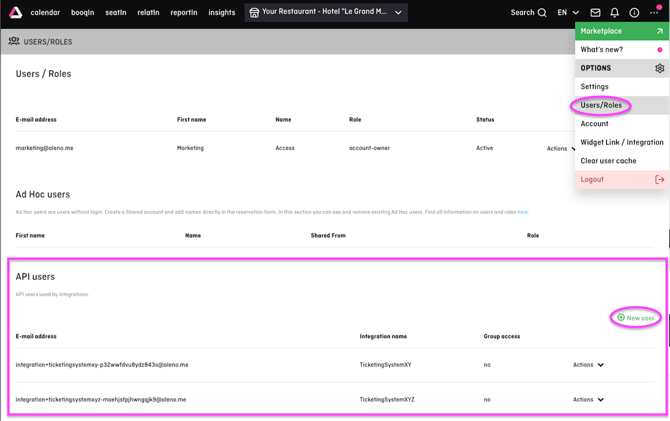This screenshot has width=670, height=421.
Task: Click the restaurant storefront icon
Action: 254,12
